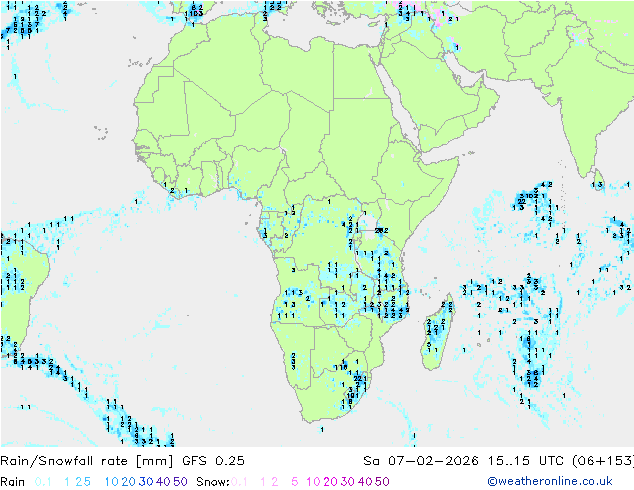Click the 'Rain' legend label
Viewport: 634px width, 490px height.
[x=13, y=482]
